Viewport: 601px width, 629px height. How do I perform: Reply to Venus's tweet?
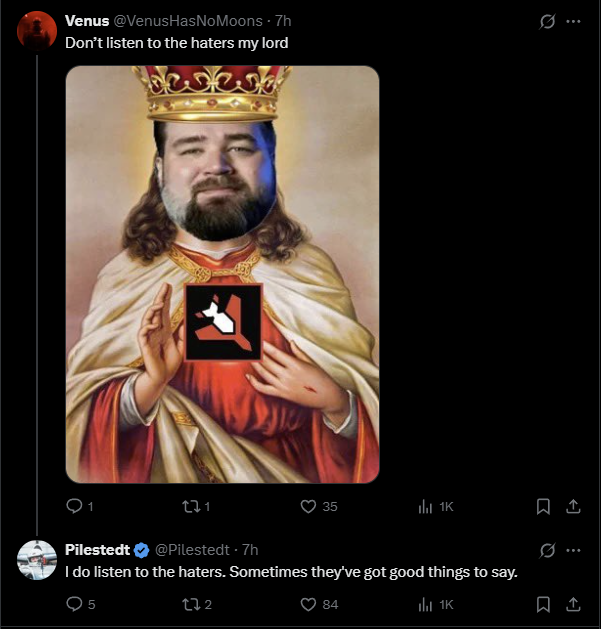[73, 507]
